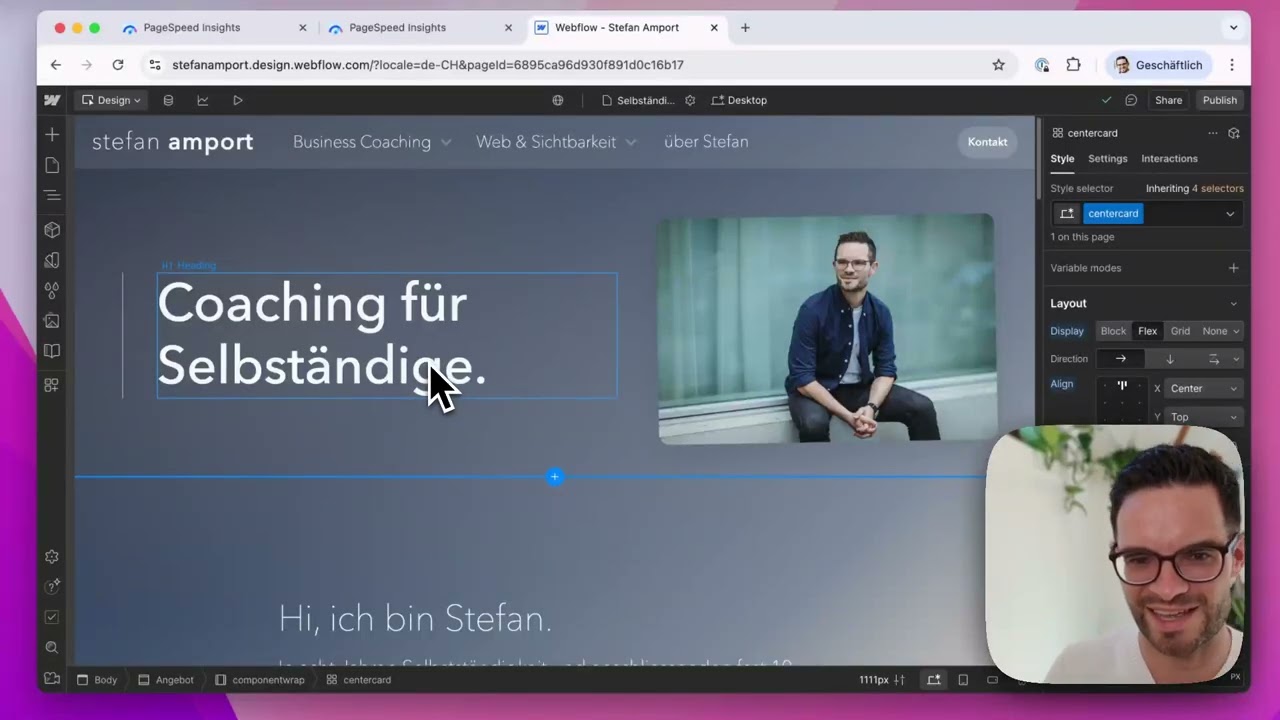This screenshot has width=1280, height=720.
Task: Open the Webflow logo menu
Action: 52,100
